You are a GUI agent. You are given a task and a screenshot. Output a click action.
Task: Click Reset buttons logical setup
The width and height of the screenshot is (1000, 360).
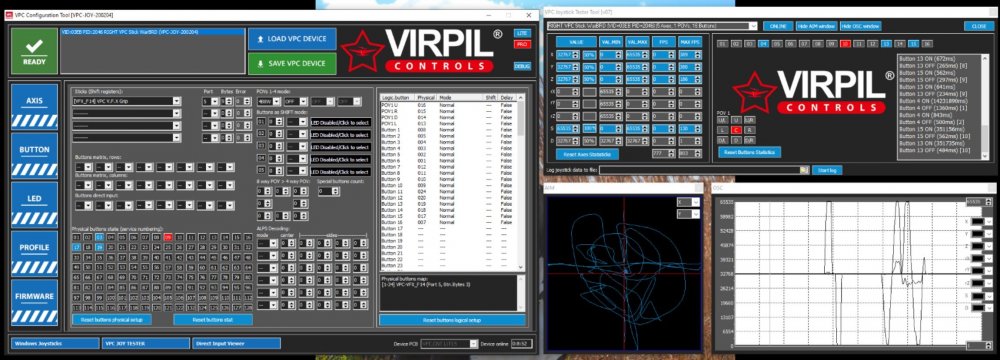tap(452, 320)
